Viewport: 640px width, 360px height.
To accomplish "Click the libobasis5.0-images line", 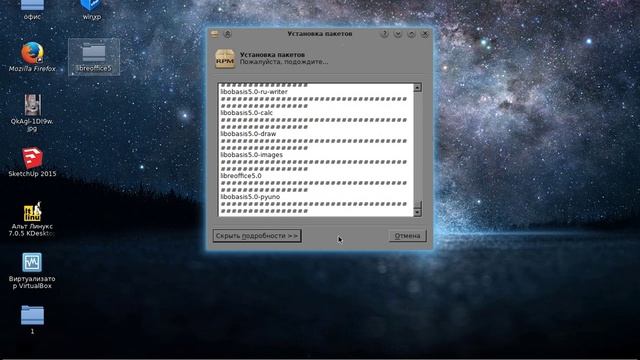I will (x=251, y=155).
